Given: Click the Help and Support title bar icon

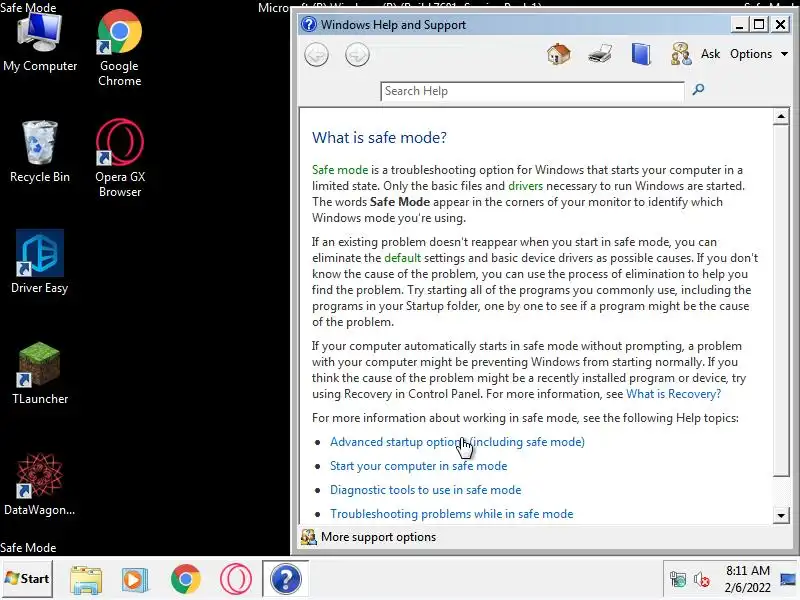Looking at the screenshot, I should (x=309, y=24).
